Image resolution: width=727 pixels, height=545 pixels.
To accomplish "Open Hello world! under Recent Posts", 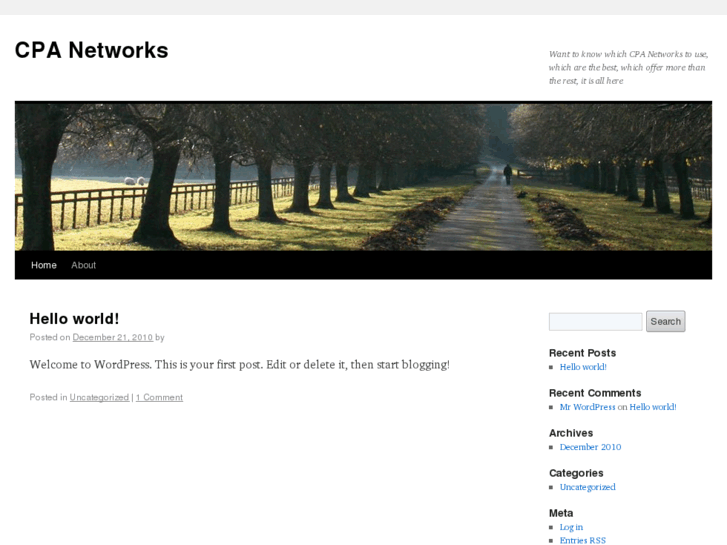I will coord(583,367).
